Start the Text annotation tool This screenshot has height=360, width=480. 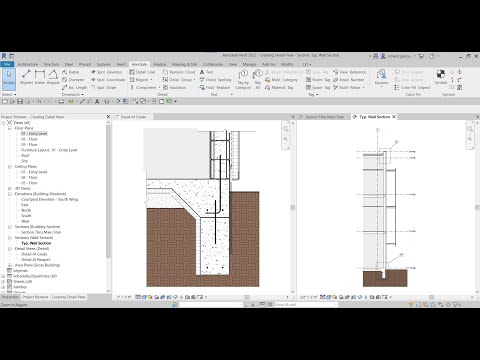[206, 72]
